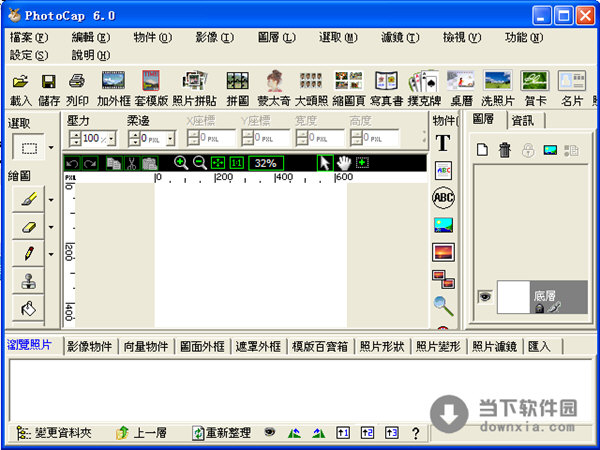Image resolution: width=600 pixels, height=450 pixels.
Task: Expand the selection tool dropdown arrow
Action: [51, 147]
